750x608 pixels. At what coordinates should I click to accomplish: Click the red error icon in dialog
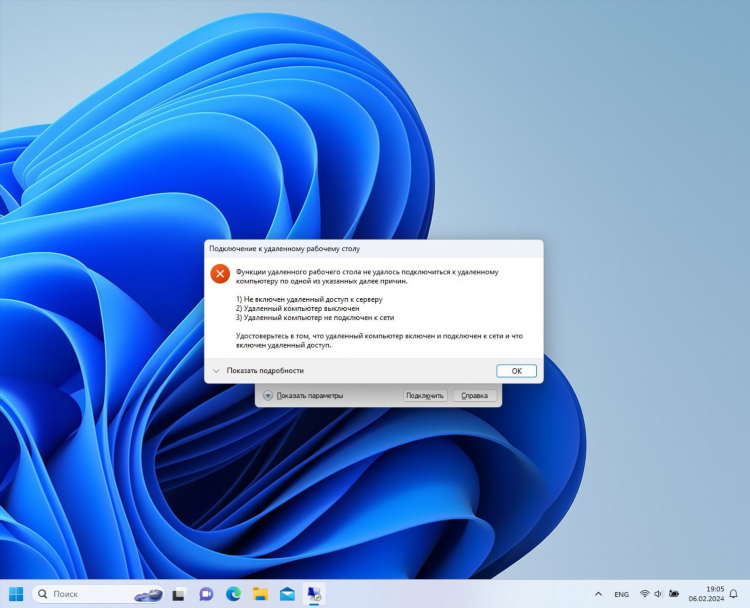[220, 274]
